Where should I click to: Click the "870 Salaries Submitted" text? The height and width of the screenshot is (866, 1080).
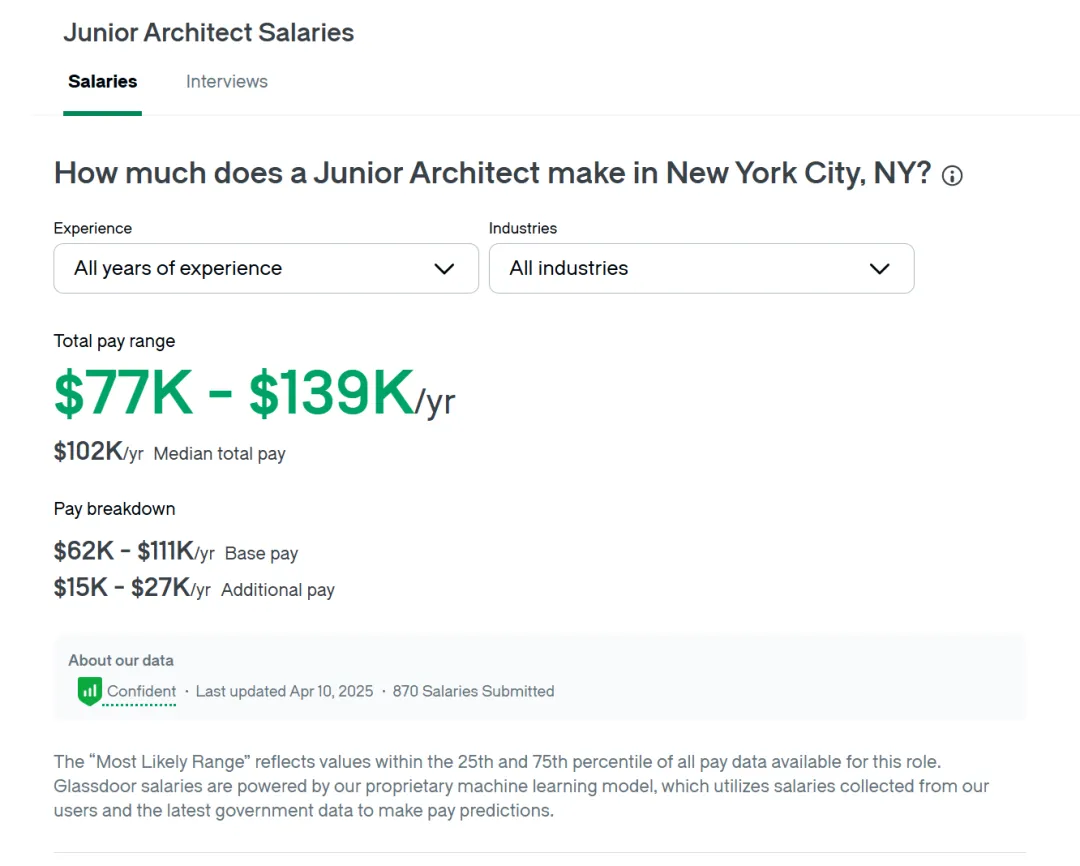[473, 691]
